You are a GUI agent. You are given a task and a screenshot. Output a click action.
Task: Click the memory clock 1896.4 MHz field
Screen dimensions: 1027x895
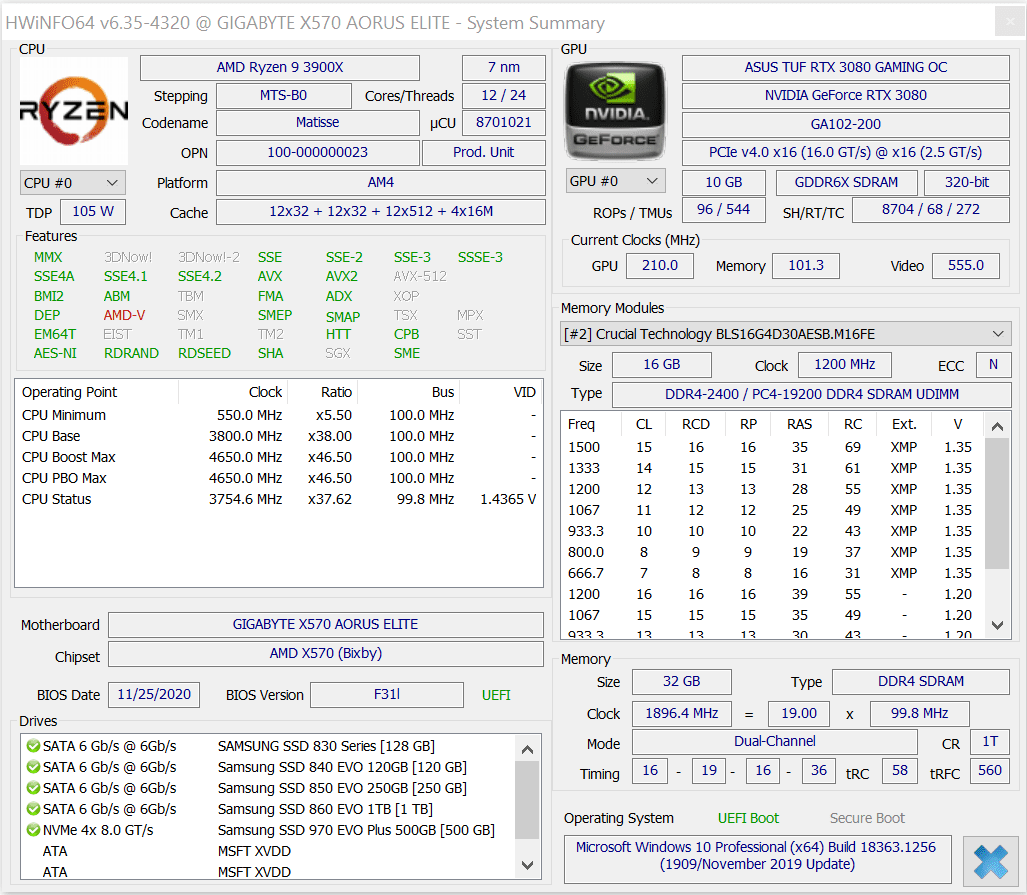pyautogui.click(x=682, y=713)
